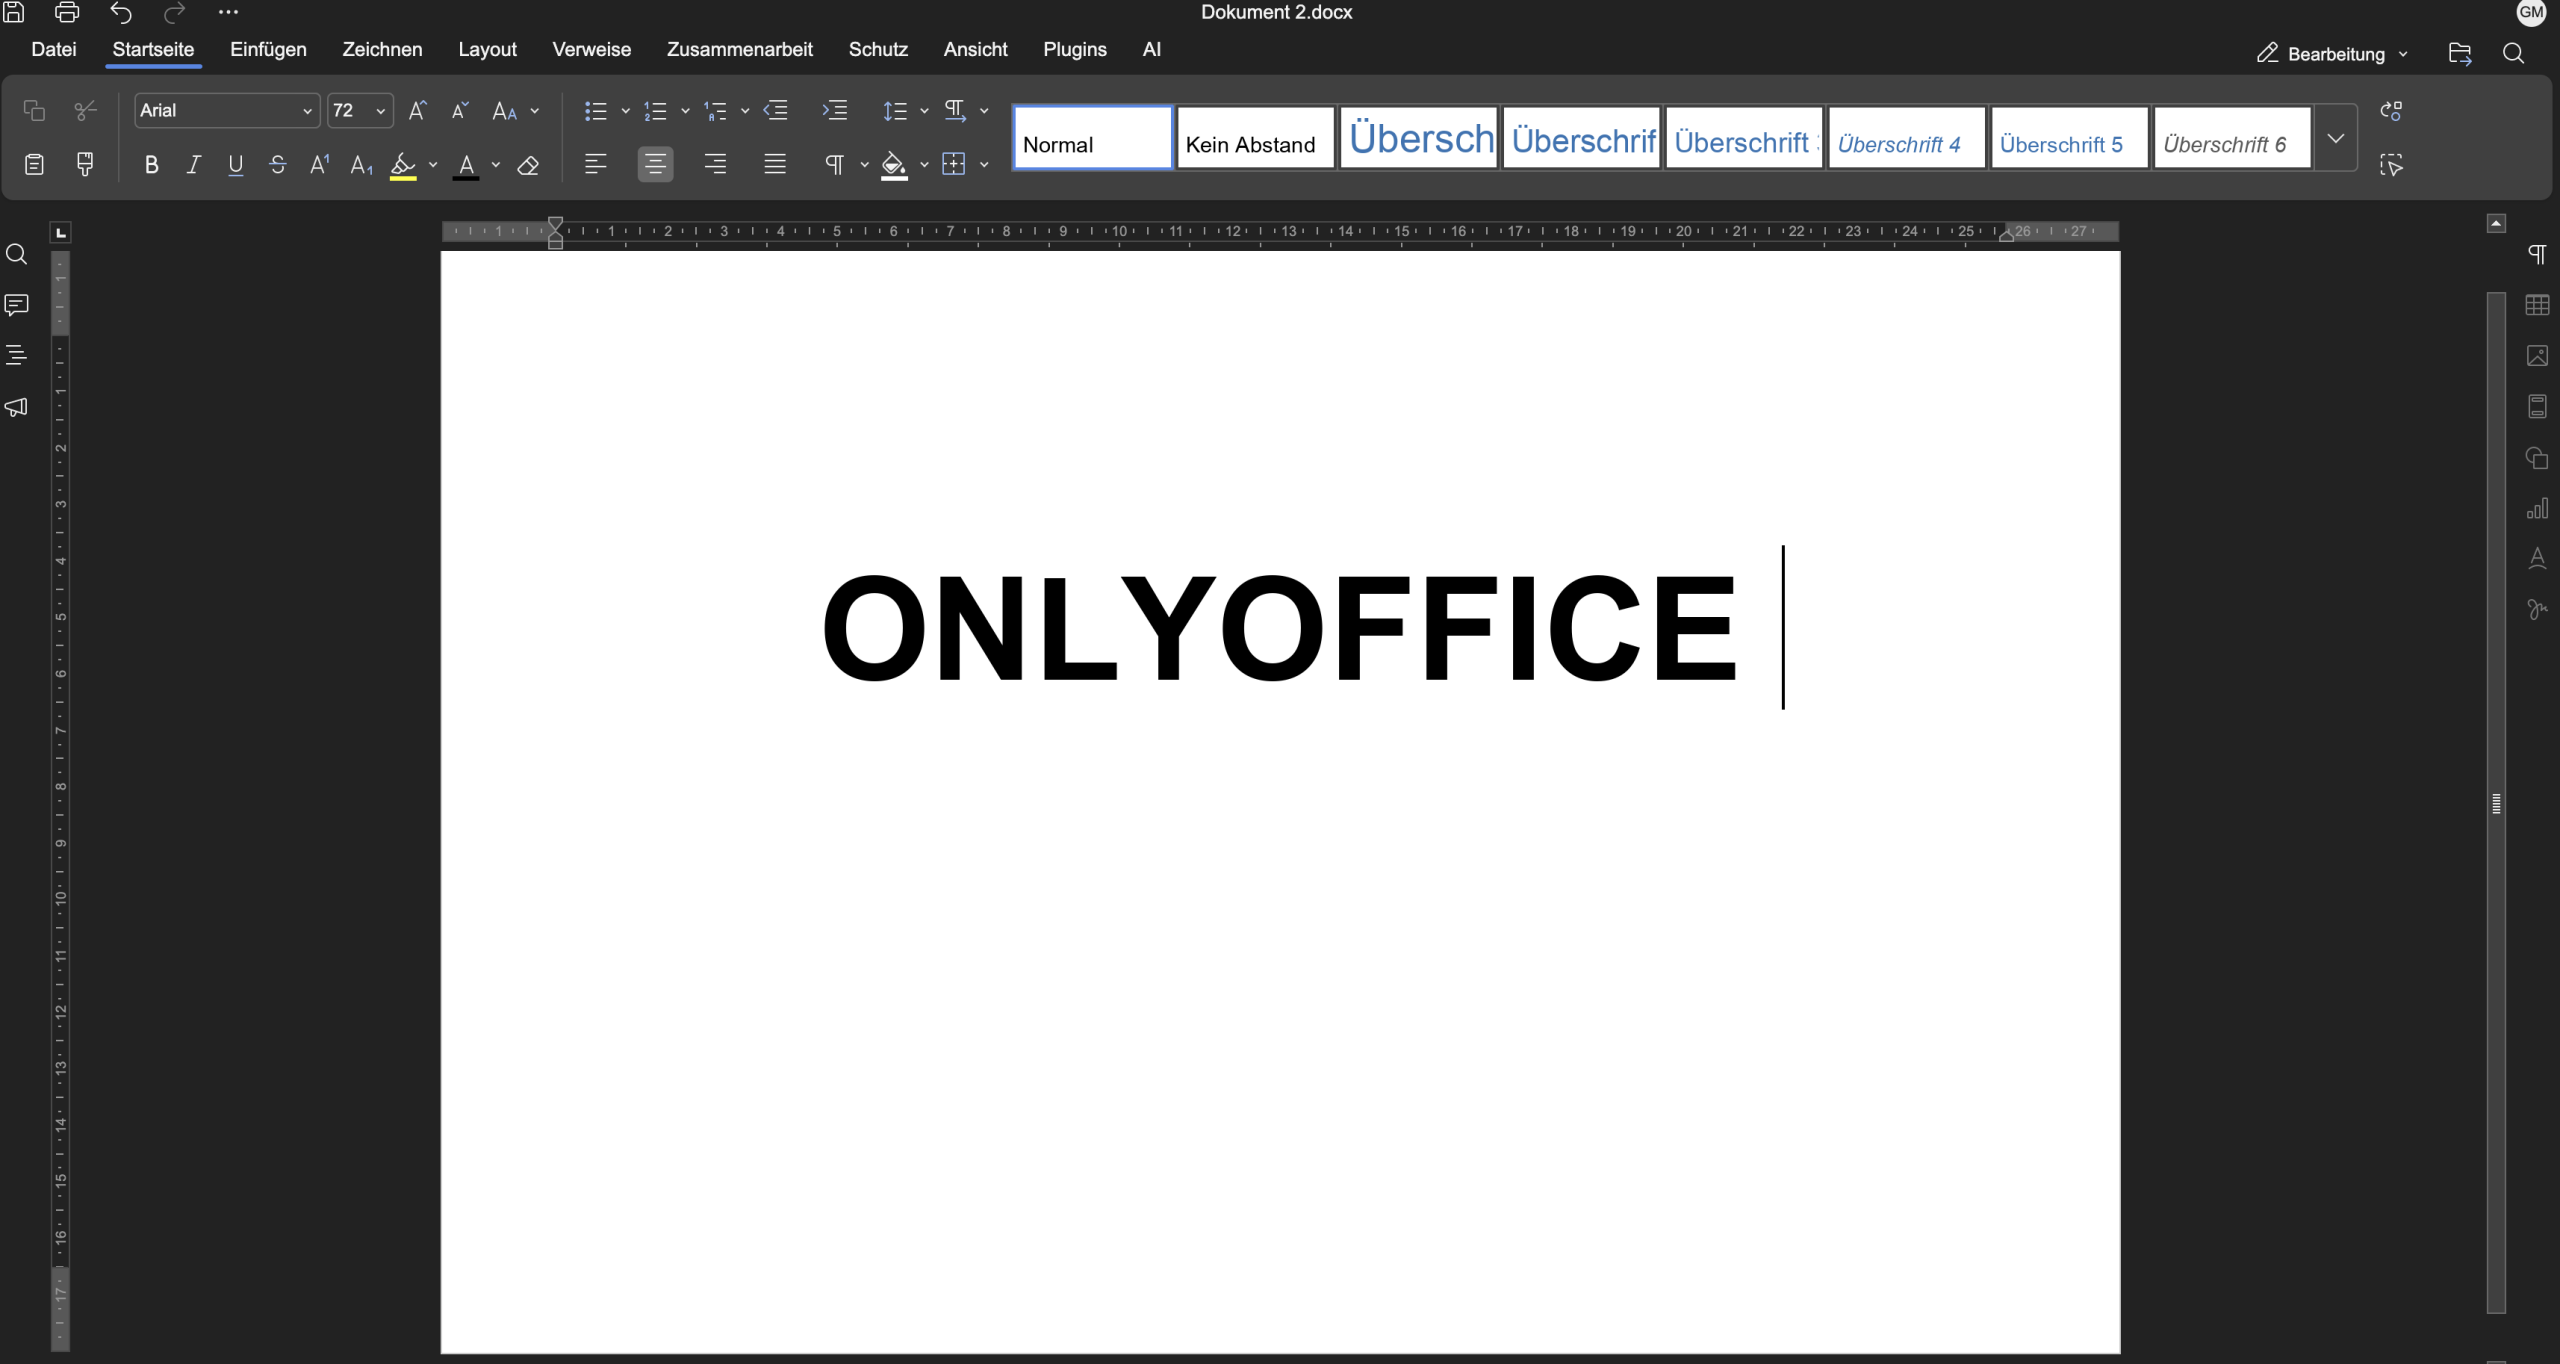Open header and footer settings

pyautogui.click(x=2537, y=406)
